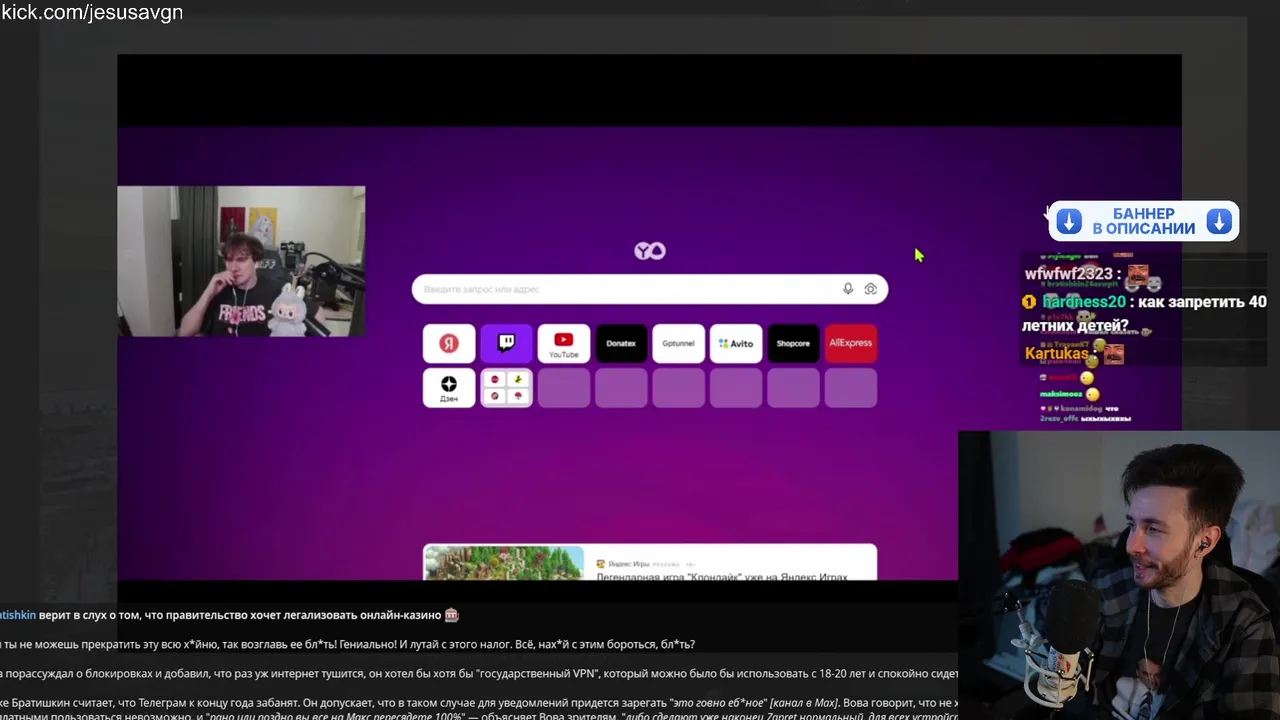Click the 'kick.com/jesusavgn' channel text
This screenshot has width=1280, height=720.
pos(92,12)
